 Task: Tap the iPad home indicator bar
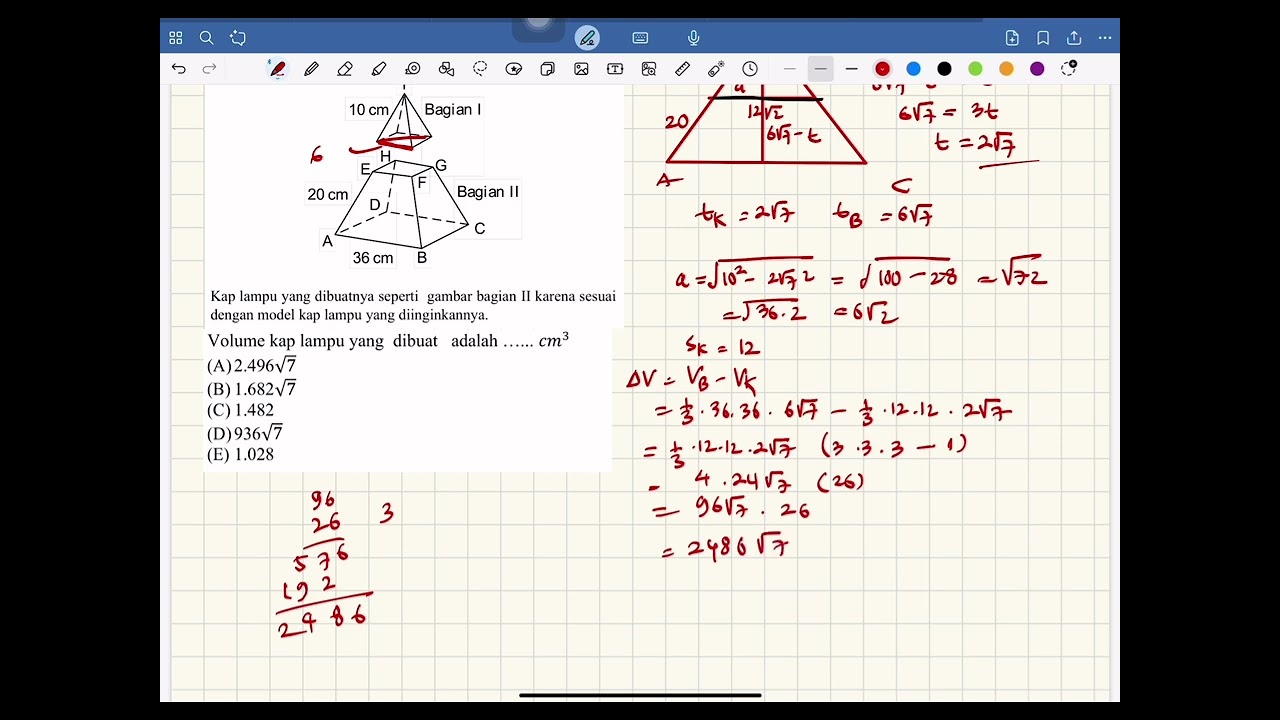point(640,695)
